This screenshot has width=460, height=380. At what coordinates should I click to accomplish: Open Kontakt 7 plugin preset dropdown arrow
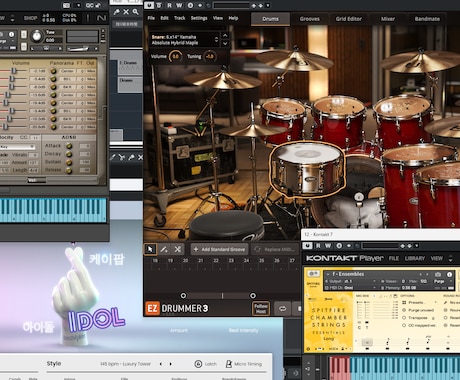point(417,246)
